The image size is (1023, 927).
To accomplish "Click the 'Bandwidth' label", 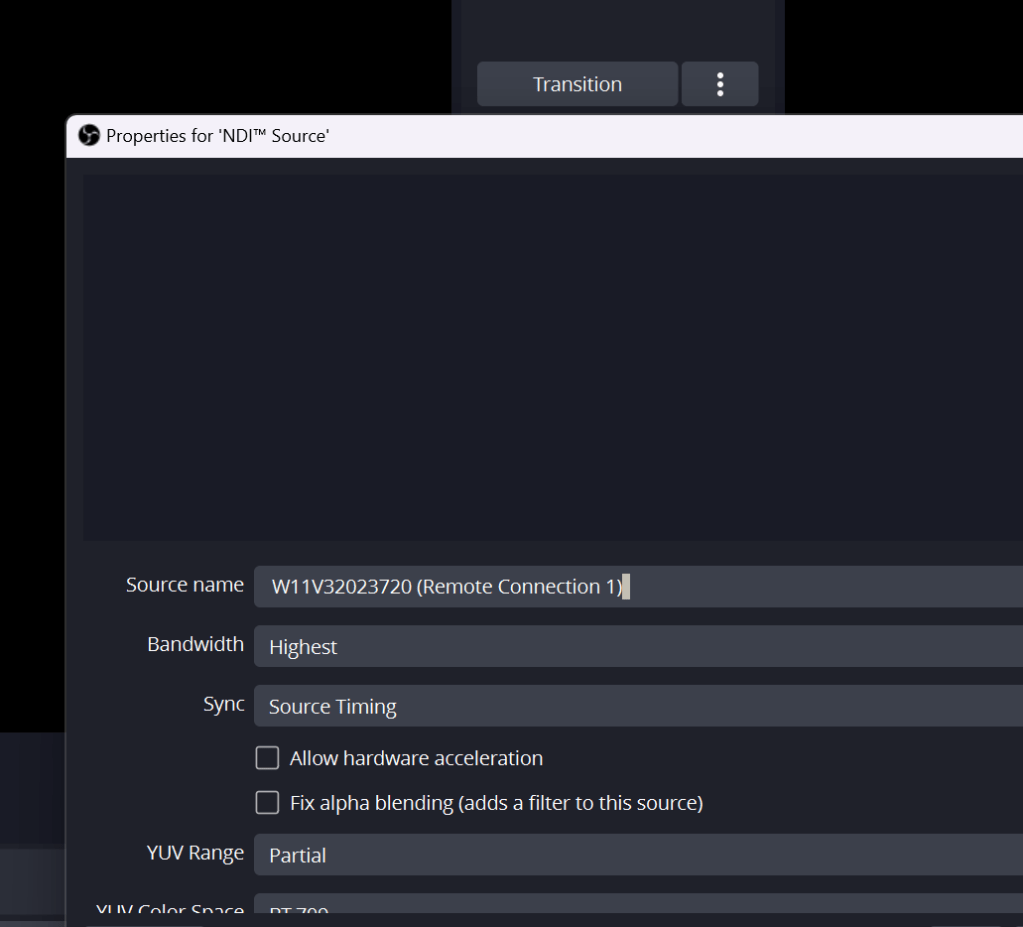I will point(196,644).
